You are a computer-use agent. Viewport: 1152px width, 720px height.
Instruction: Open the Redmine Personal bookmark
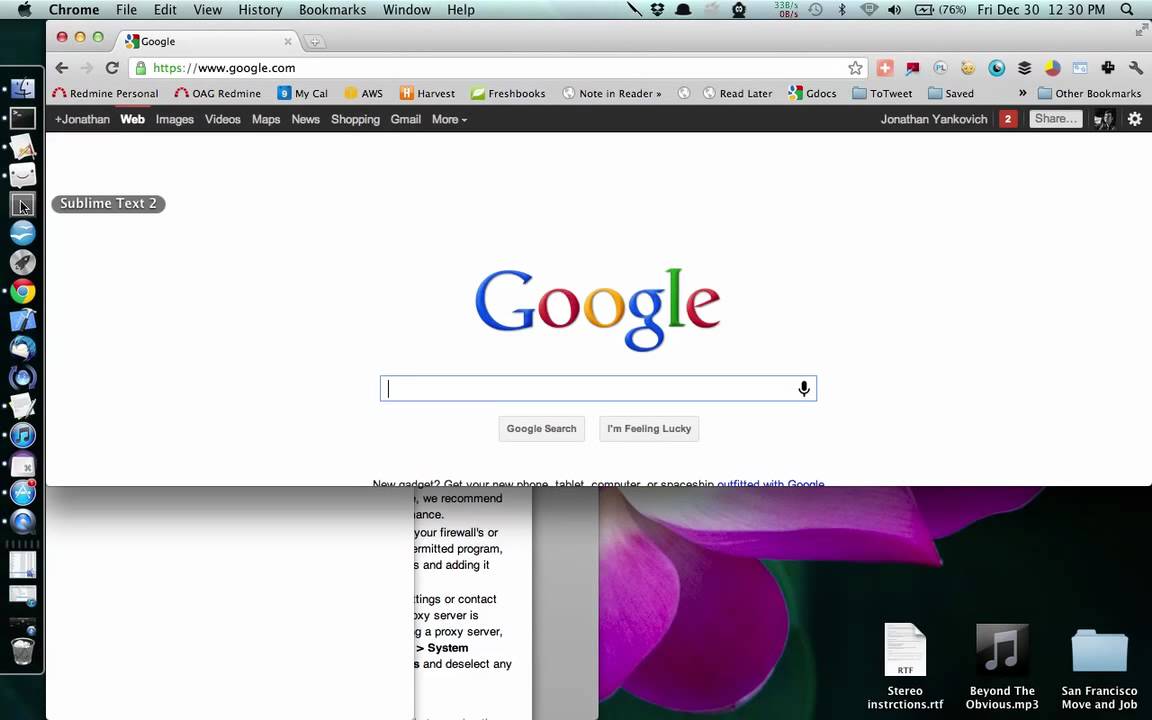(x=105, y=93)
